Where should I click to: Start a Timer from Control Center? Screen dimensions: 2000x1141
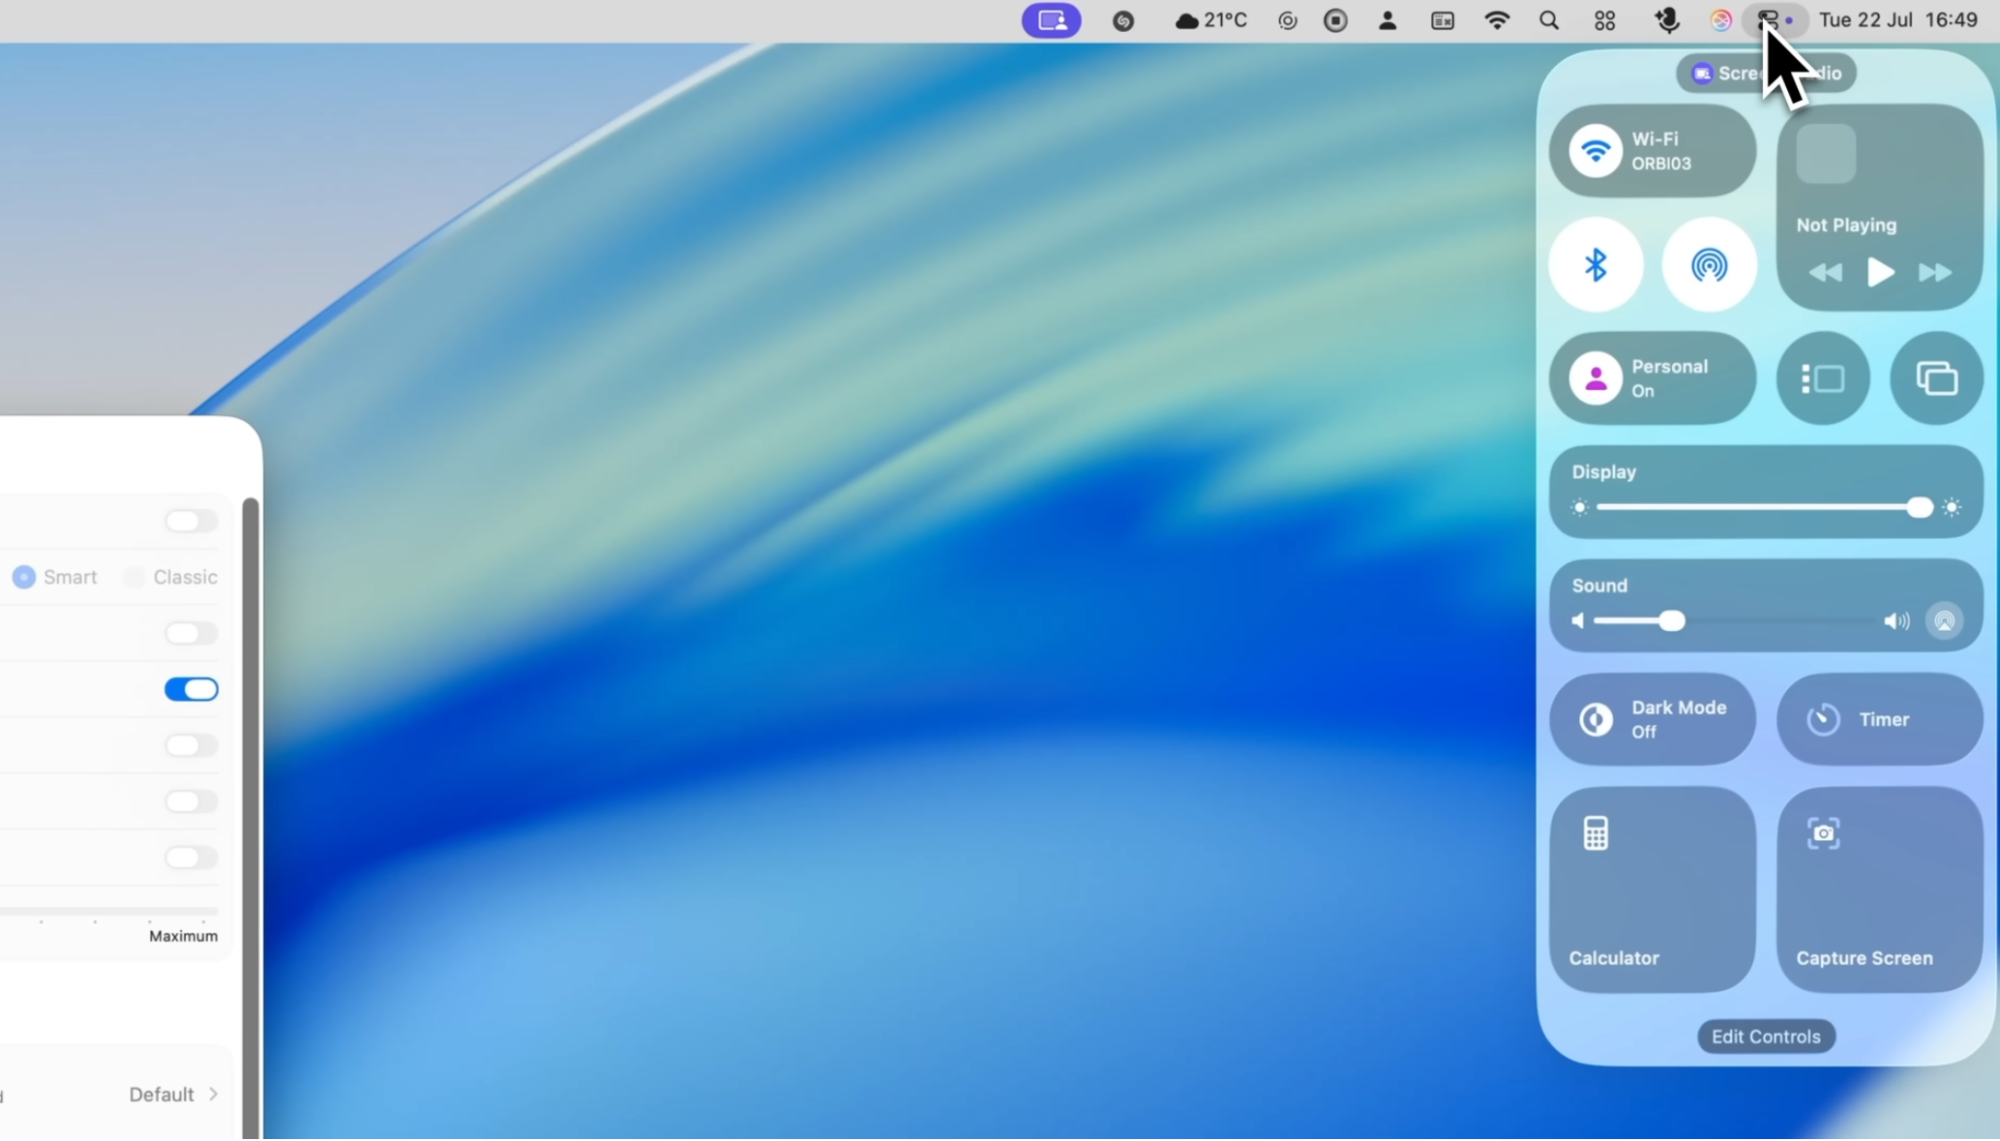point(1879,719)
